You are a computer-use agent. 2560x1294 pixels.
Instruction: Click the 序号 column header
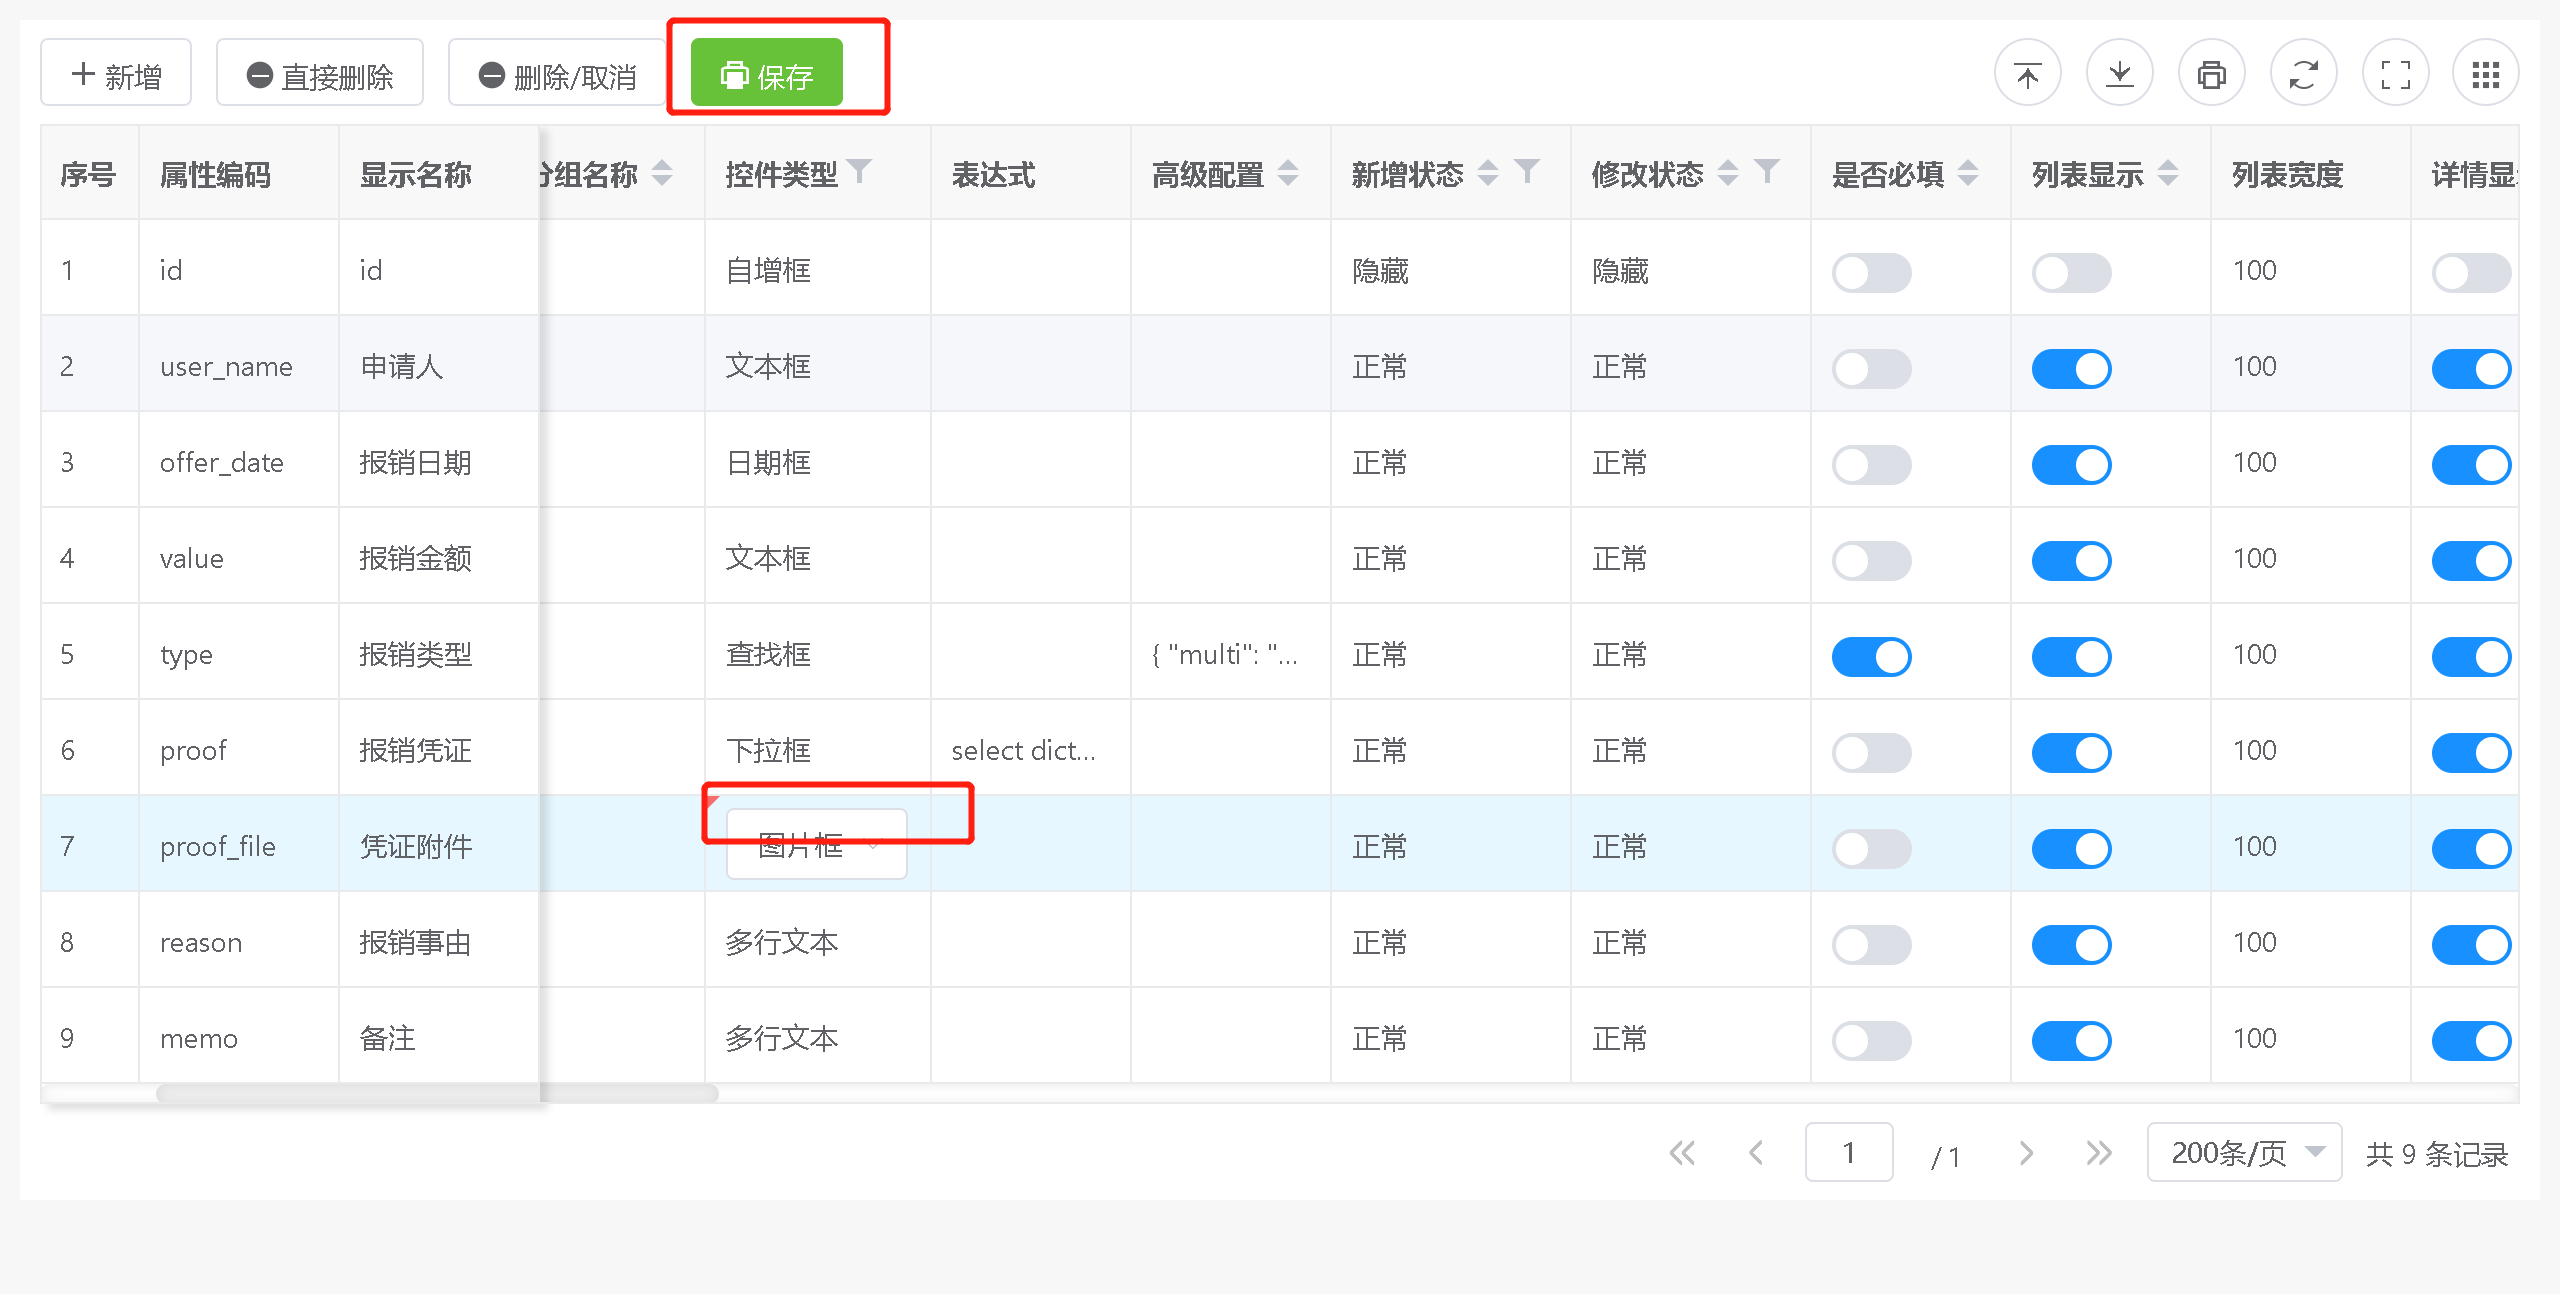point(88,174)
